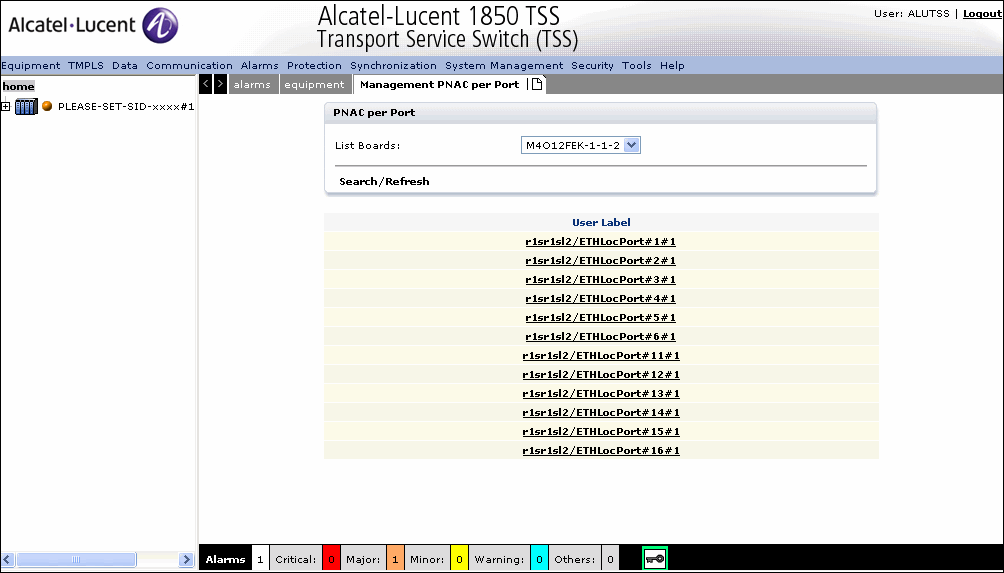The image size is (1004, 573).
Task: Open the Alarms menu
Action: (259, 65)
